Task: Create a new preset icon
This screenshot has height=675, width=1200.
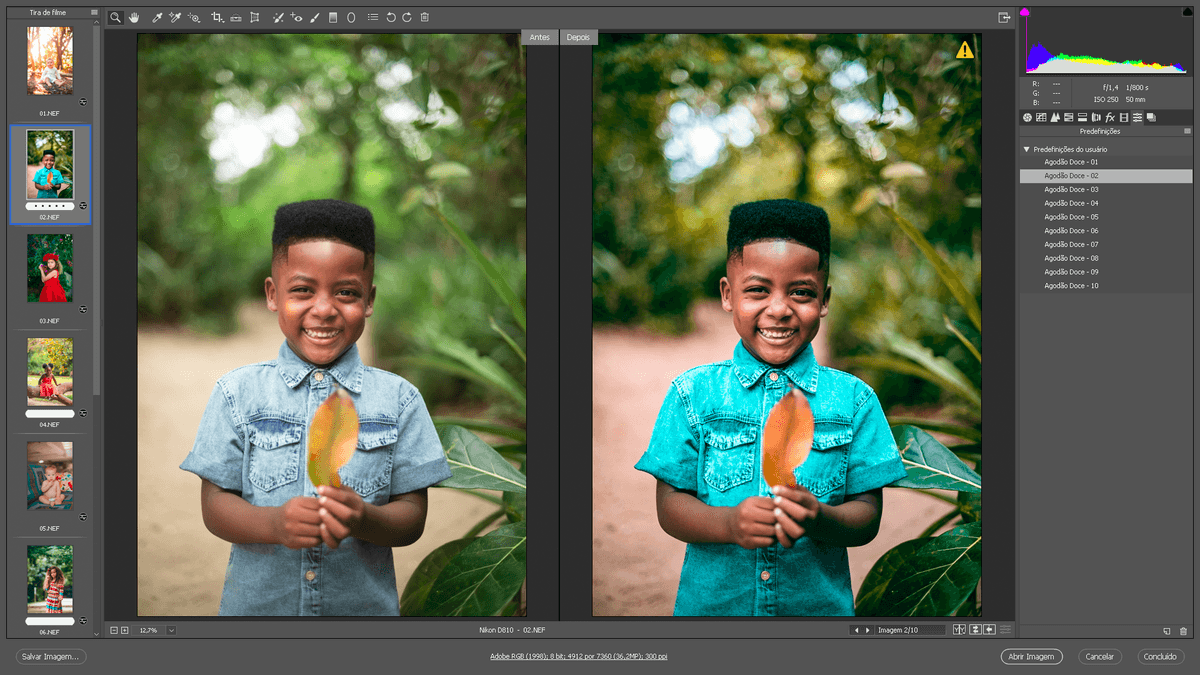Action: tap(1167, 631)
